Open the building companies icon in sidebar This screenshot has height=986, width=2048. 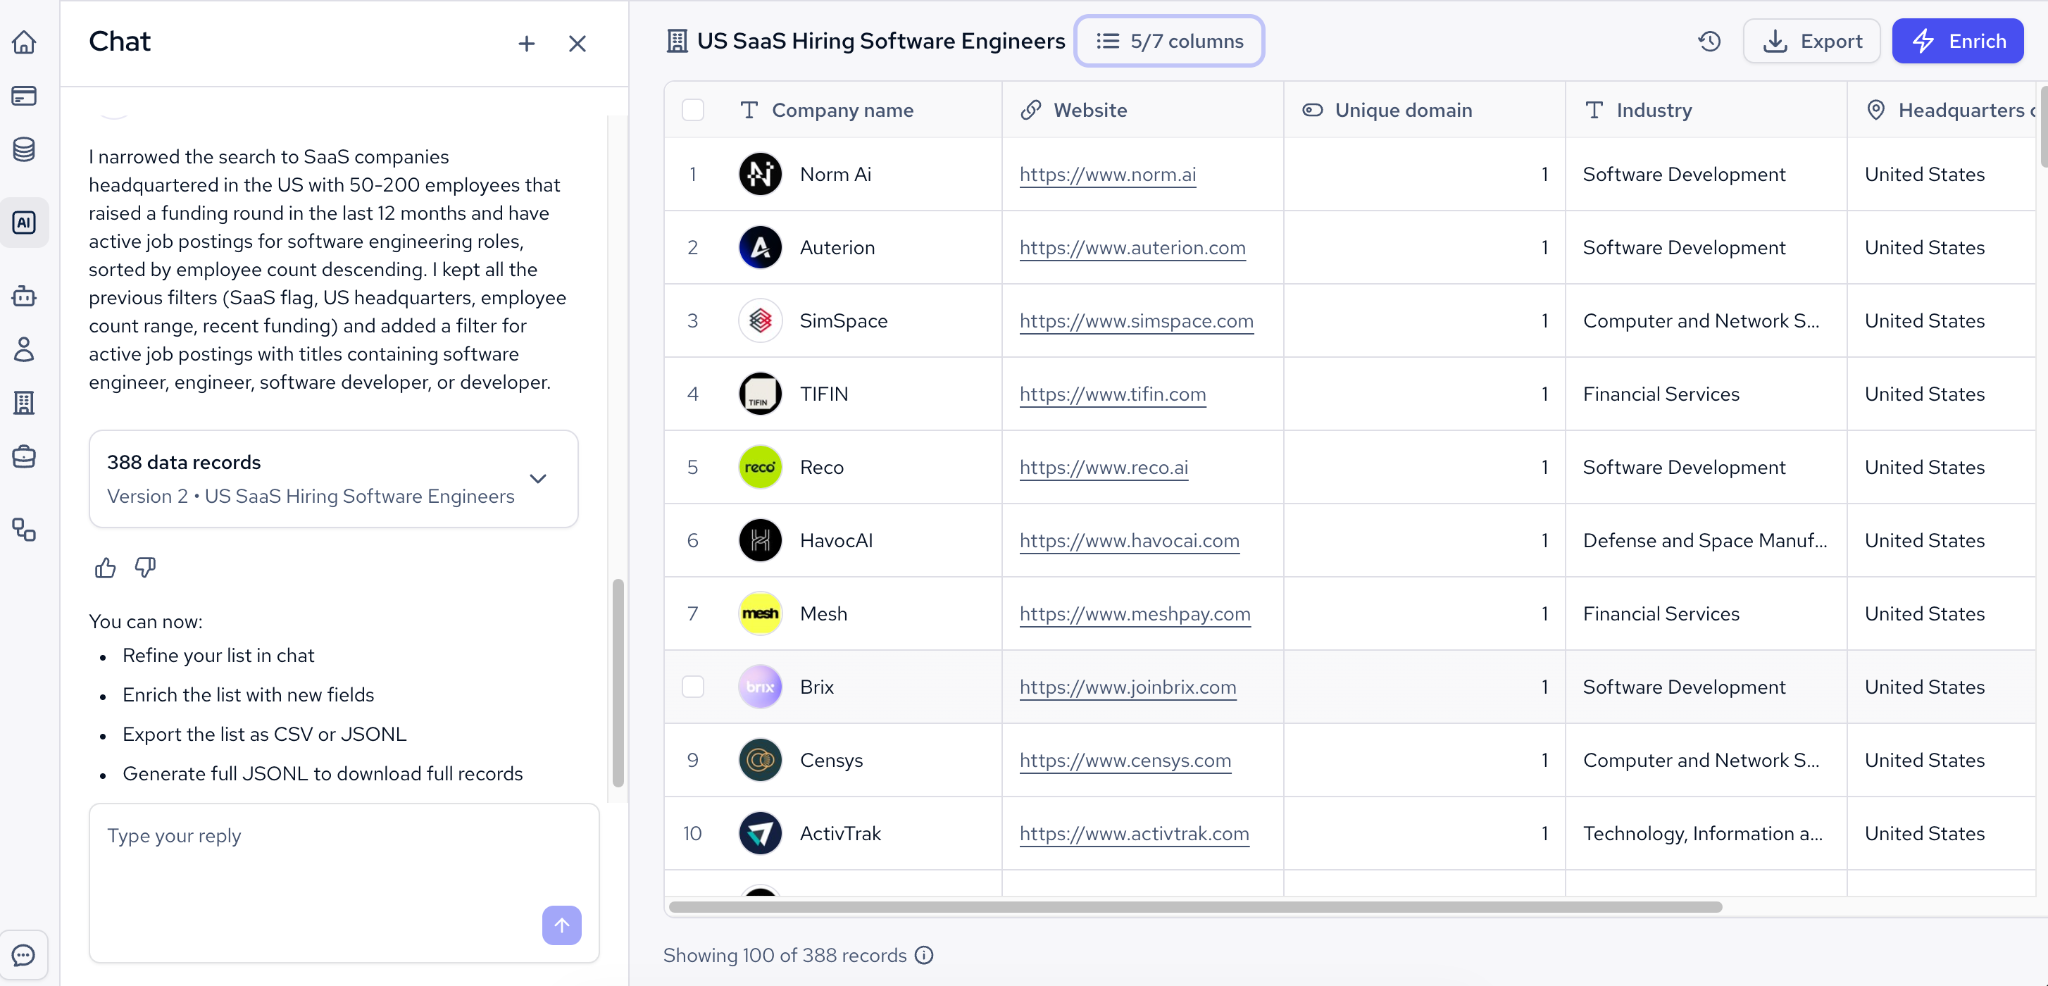pos(24,403)
